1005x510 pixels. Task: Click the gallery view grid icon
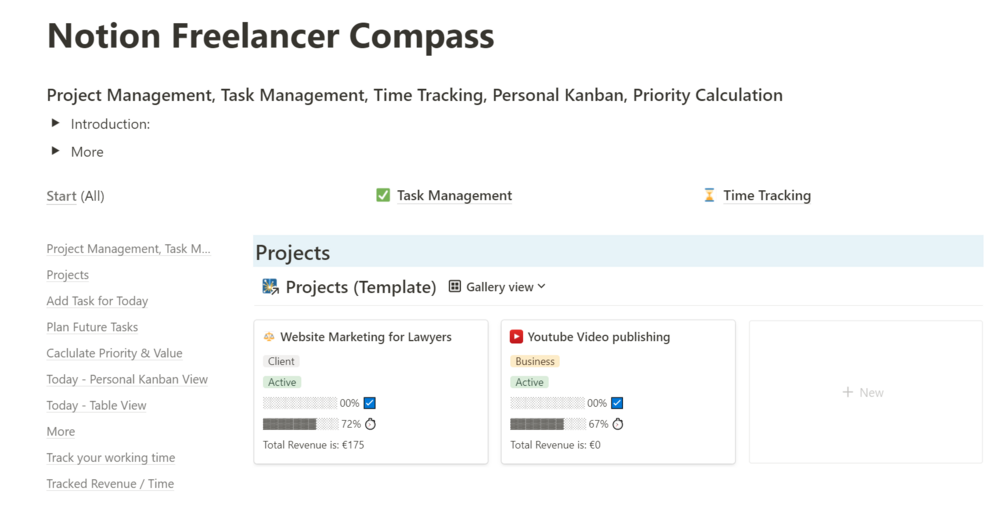tap(454, 287)
